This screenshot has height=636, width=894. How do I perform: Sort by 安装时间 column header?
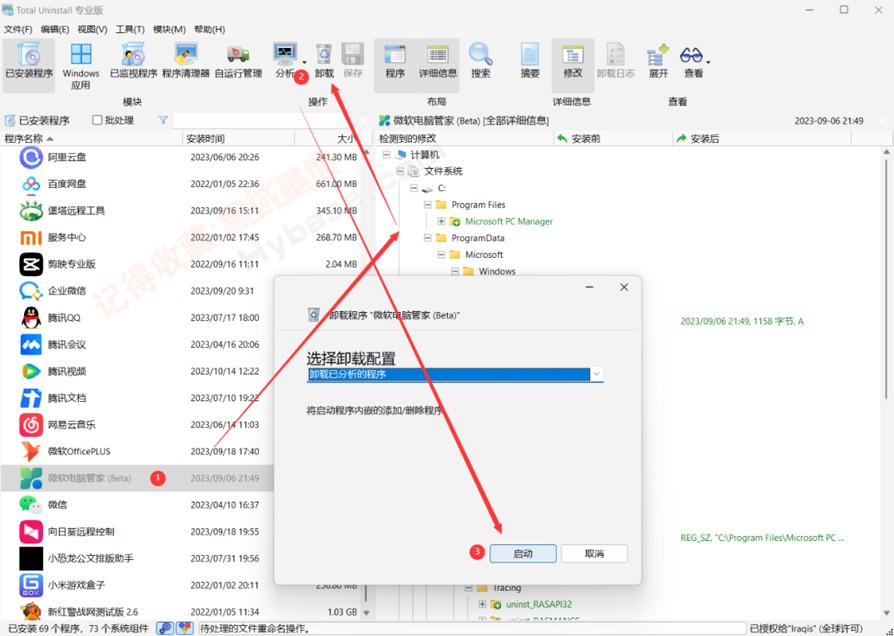[238, 139]
